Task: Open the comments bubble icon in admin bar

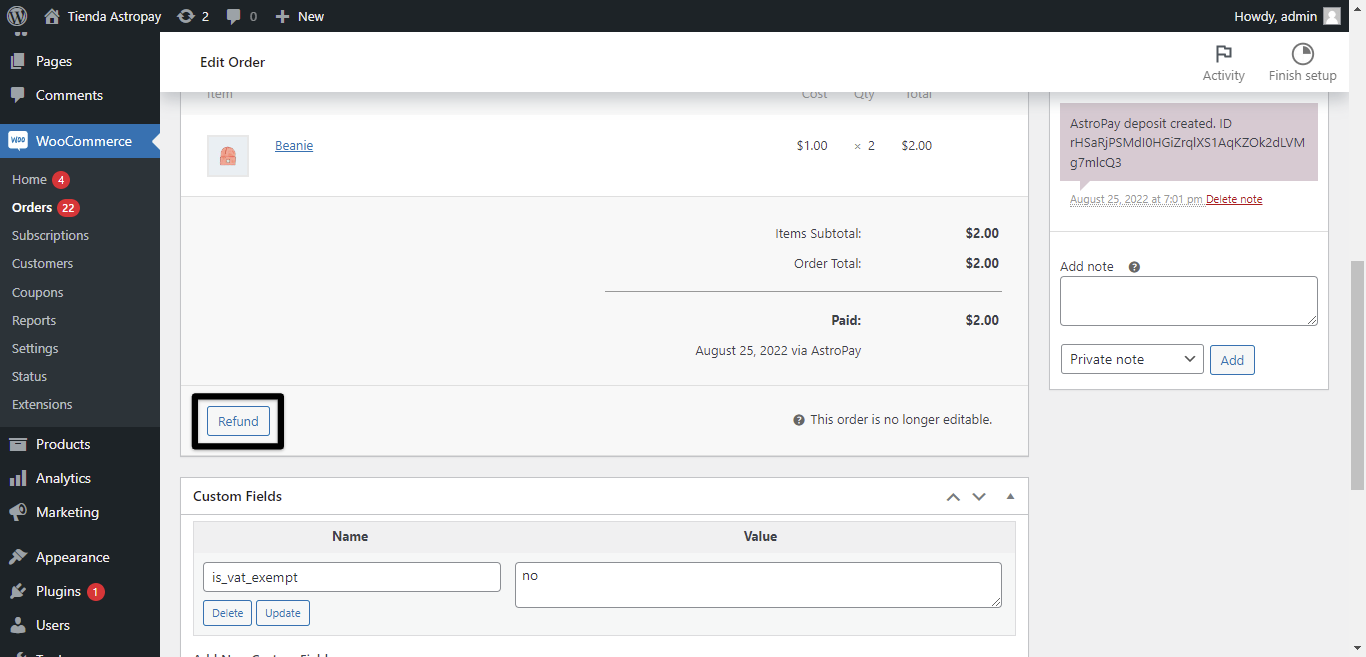Action: click(233, 17)
